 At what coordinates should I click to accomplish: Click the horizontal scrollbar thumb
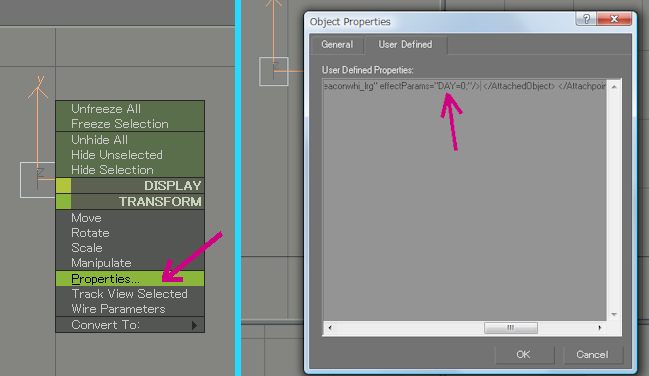point(511,328)
